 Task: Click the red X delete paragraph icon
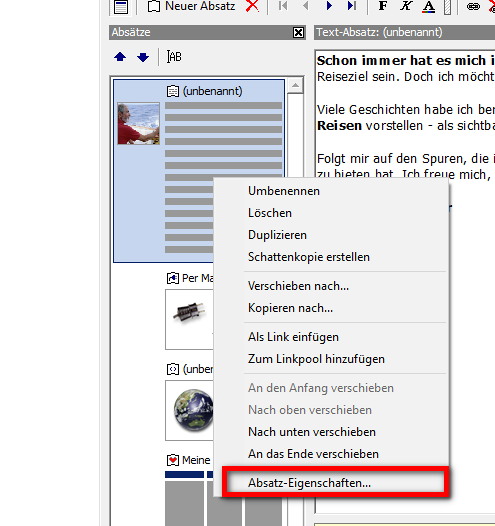[253, 6]
